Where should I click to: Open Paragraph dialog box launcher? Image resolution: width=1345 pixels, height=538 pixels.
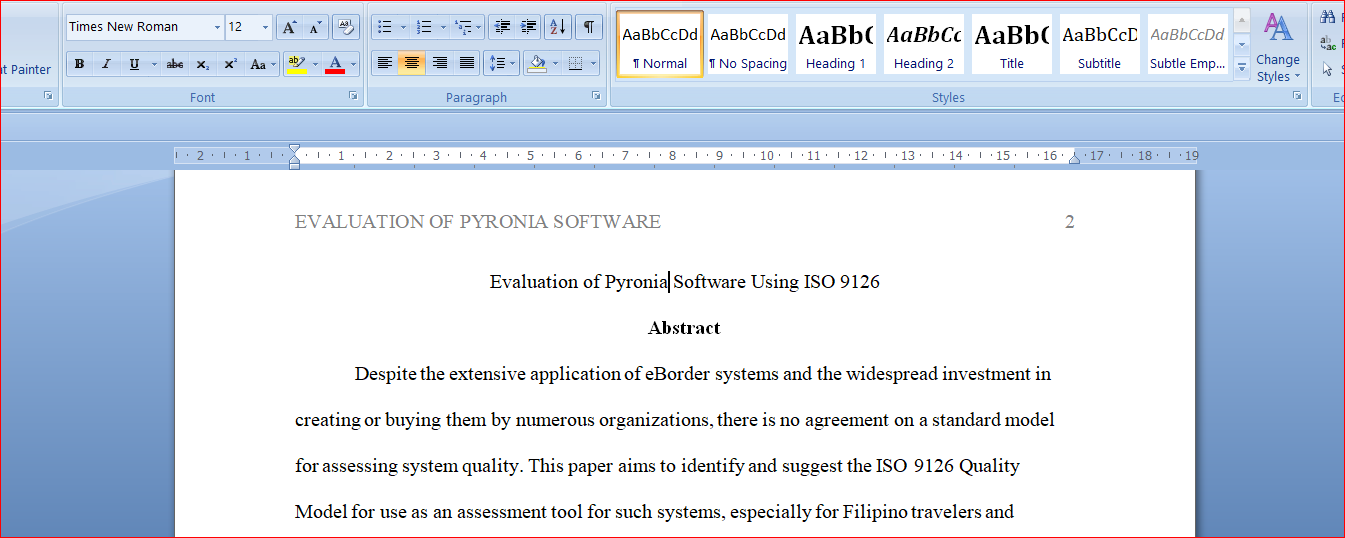596,96
